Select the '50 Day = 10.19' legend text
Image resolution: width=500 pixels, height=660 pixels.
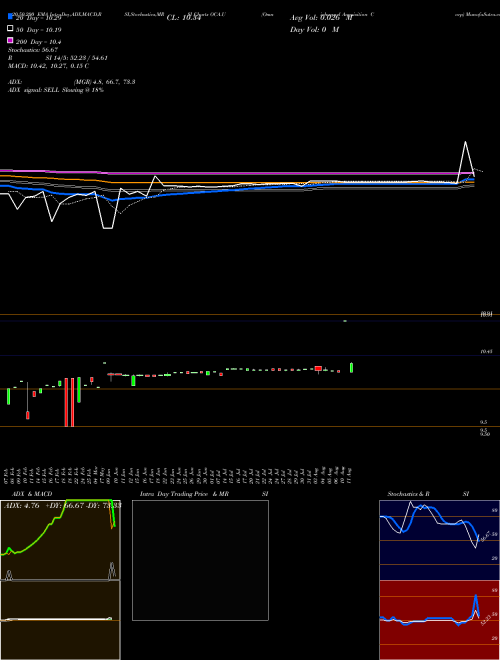39,30
